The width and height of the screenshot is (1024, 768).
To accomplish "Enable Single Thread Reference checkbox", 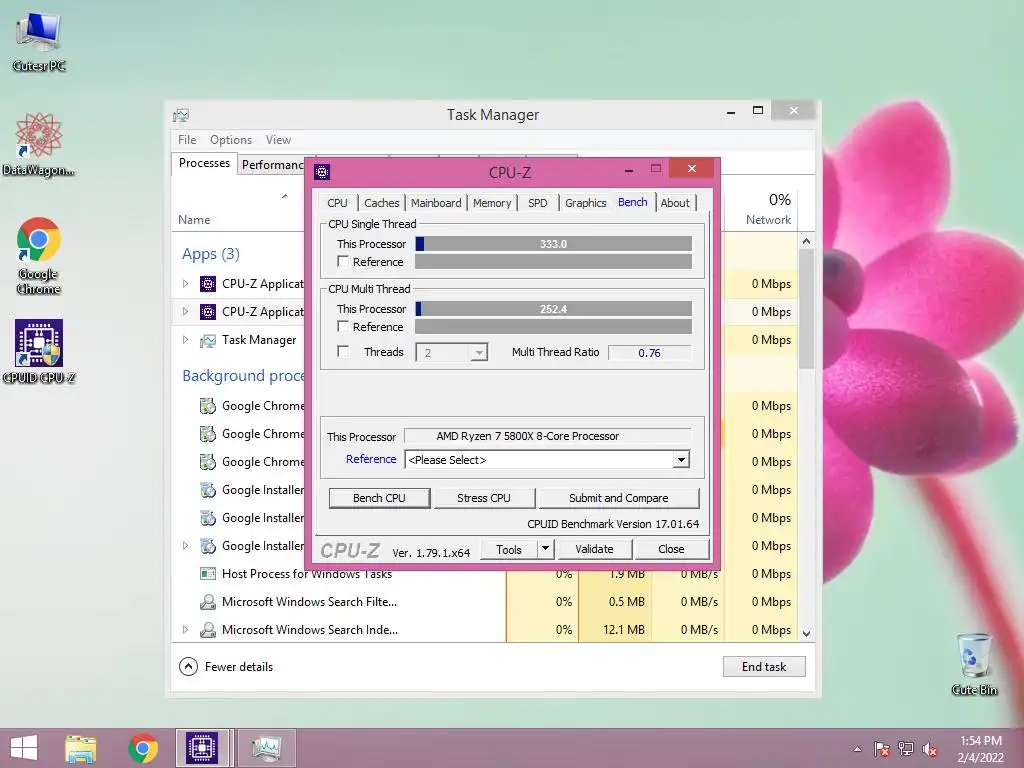I will pyautogui.click(x=343, y=261).
